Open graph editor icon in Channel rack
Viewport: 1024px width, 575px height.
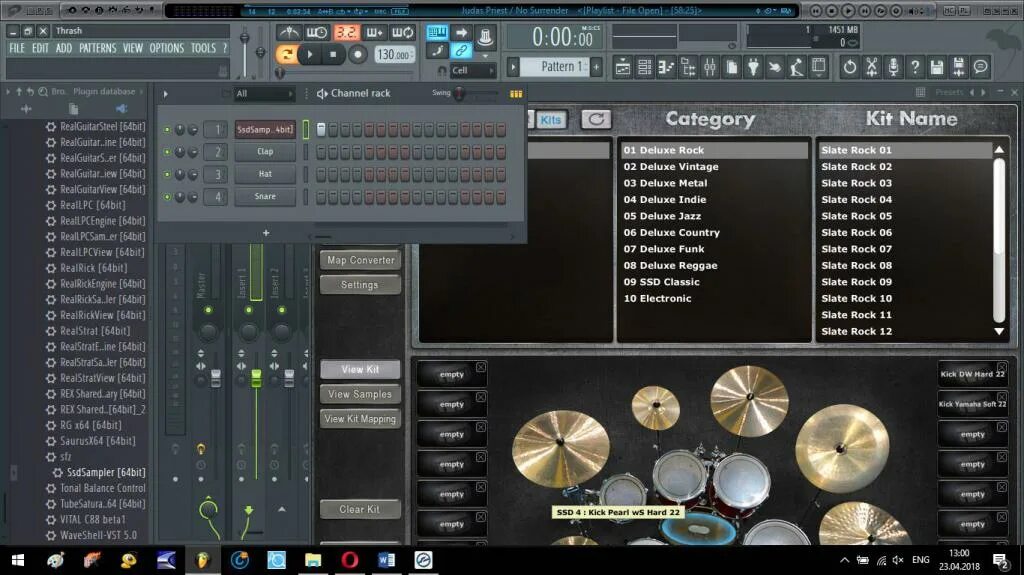click(x=516, y=94)
